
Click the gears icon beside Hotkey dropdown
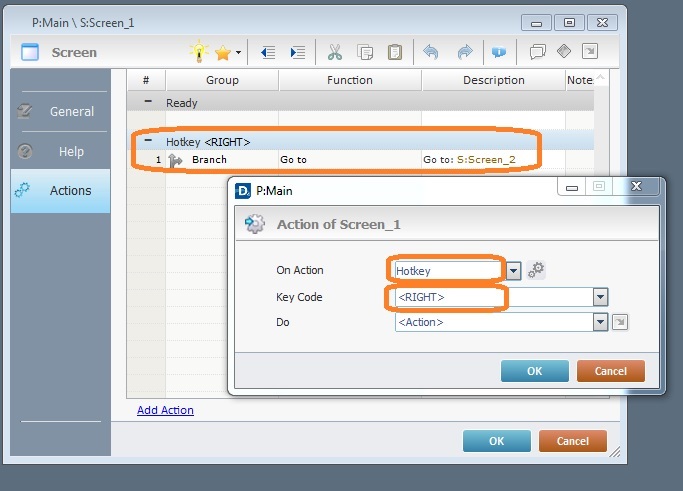(x=537, y=270)
